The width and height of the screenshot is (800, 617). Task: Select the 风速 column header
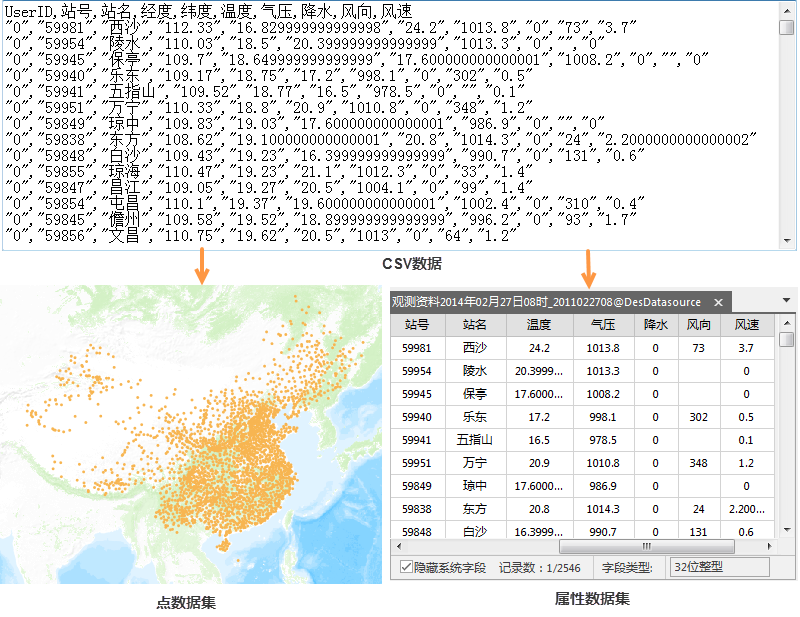pos(747,325)
